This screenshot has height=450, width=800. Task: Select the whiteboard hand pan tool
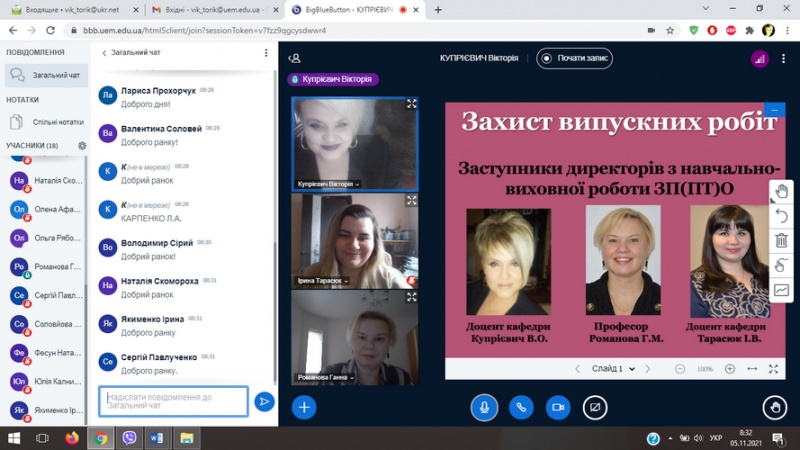tap(781, 192)
